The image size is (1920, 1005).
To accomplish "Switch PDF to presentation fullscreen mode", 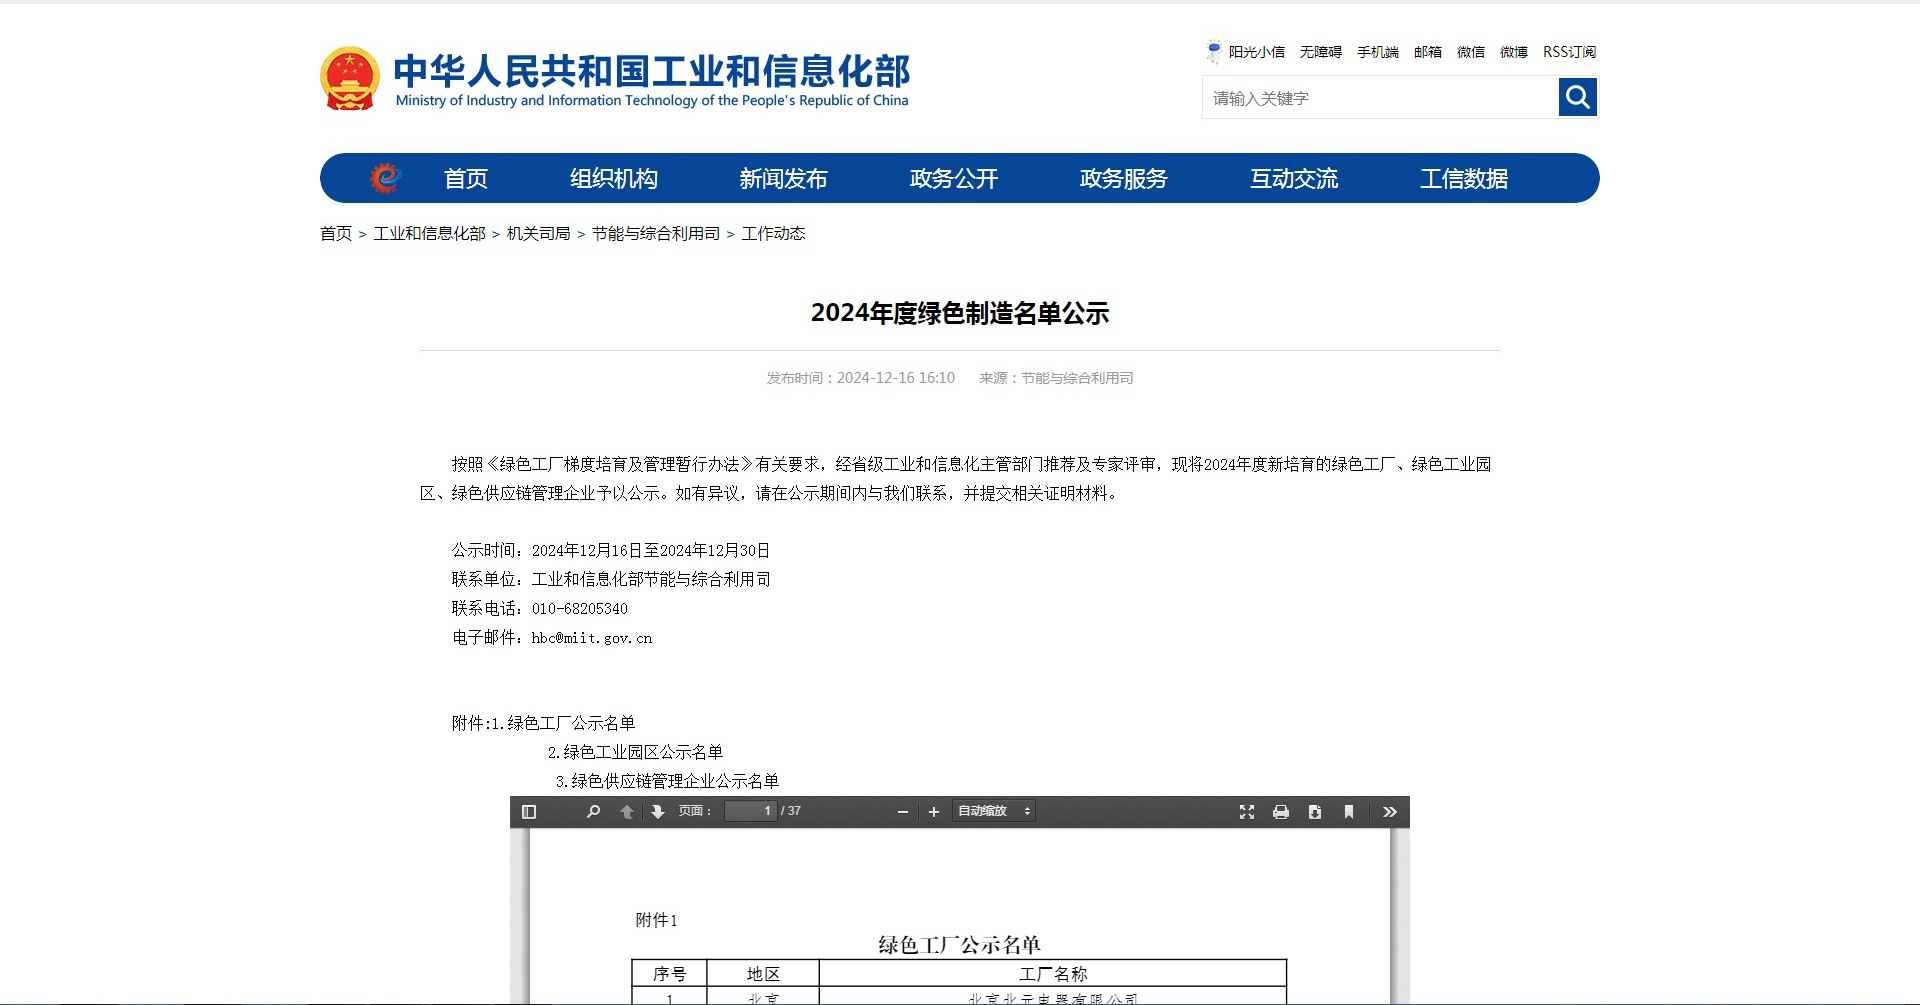I will 1247,812.
